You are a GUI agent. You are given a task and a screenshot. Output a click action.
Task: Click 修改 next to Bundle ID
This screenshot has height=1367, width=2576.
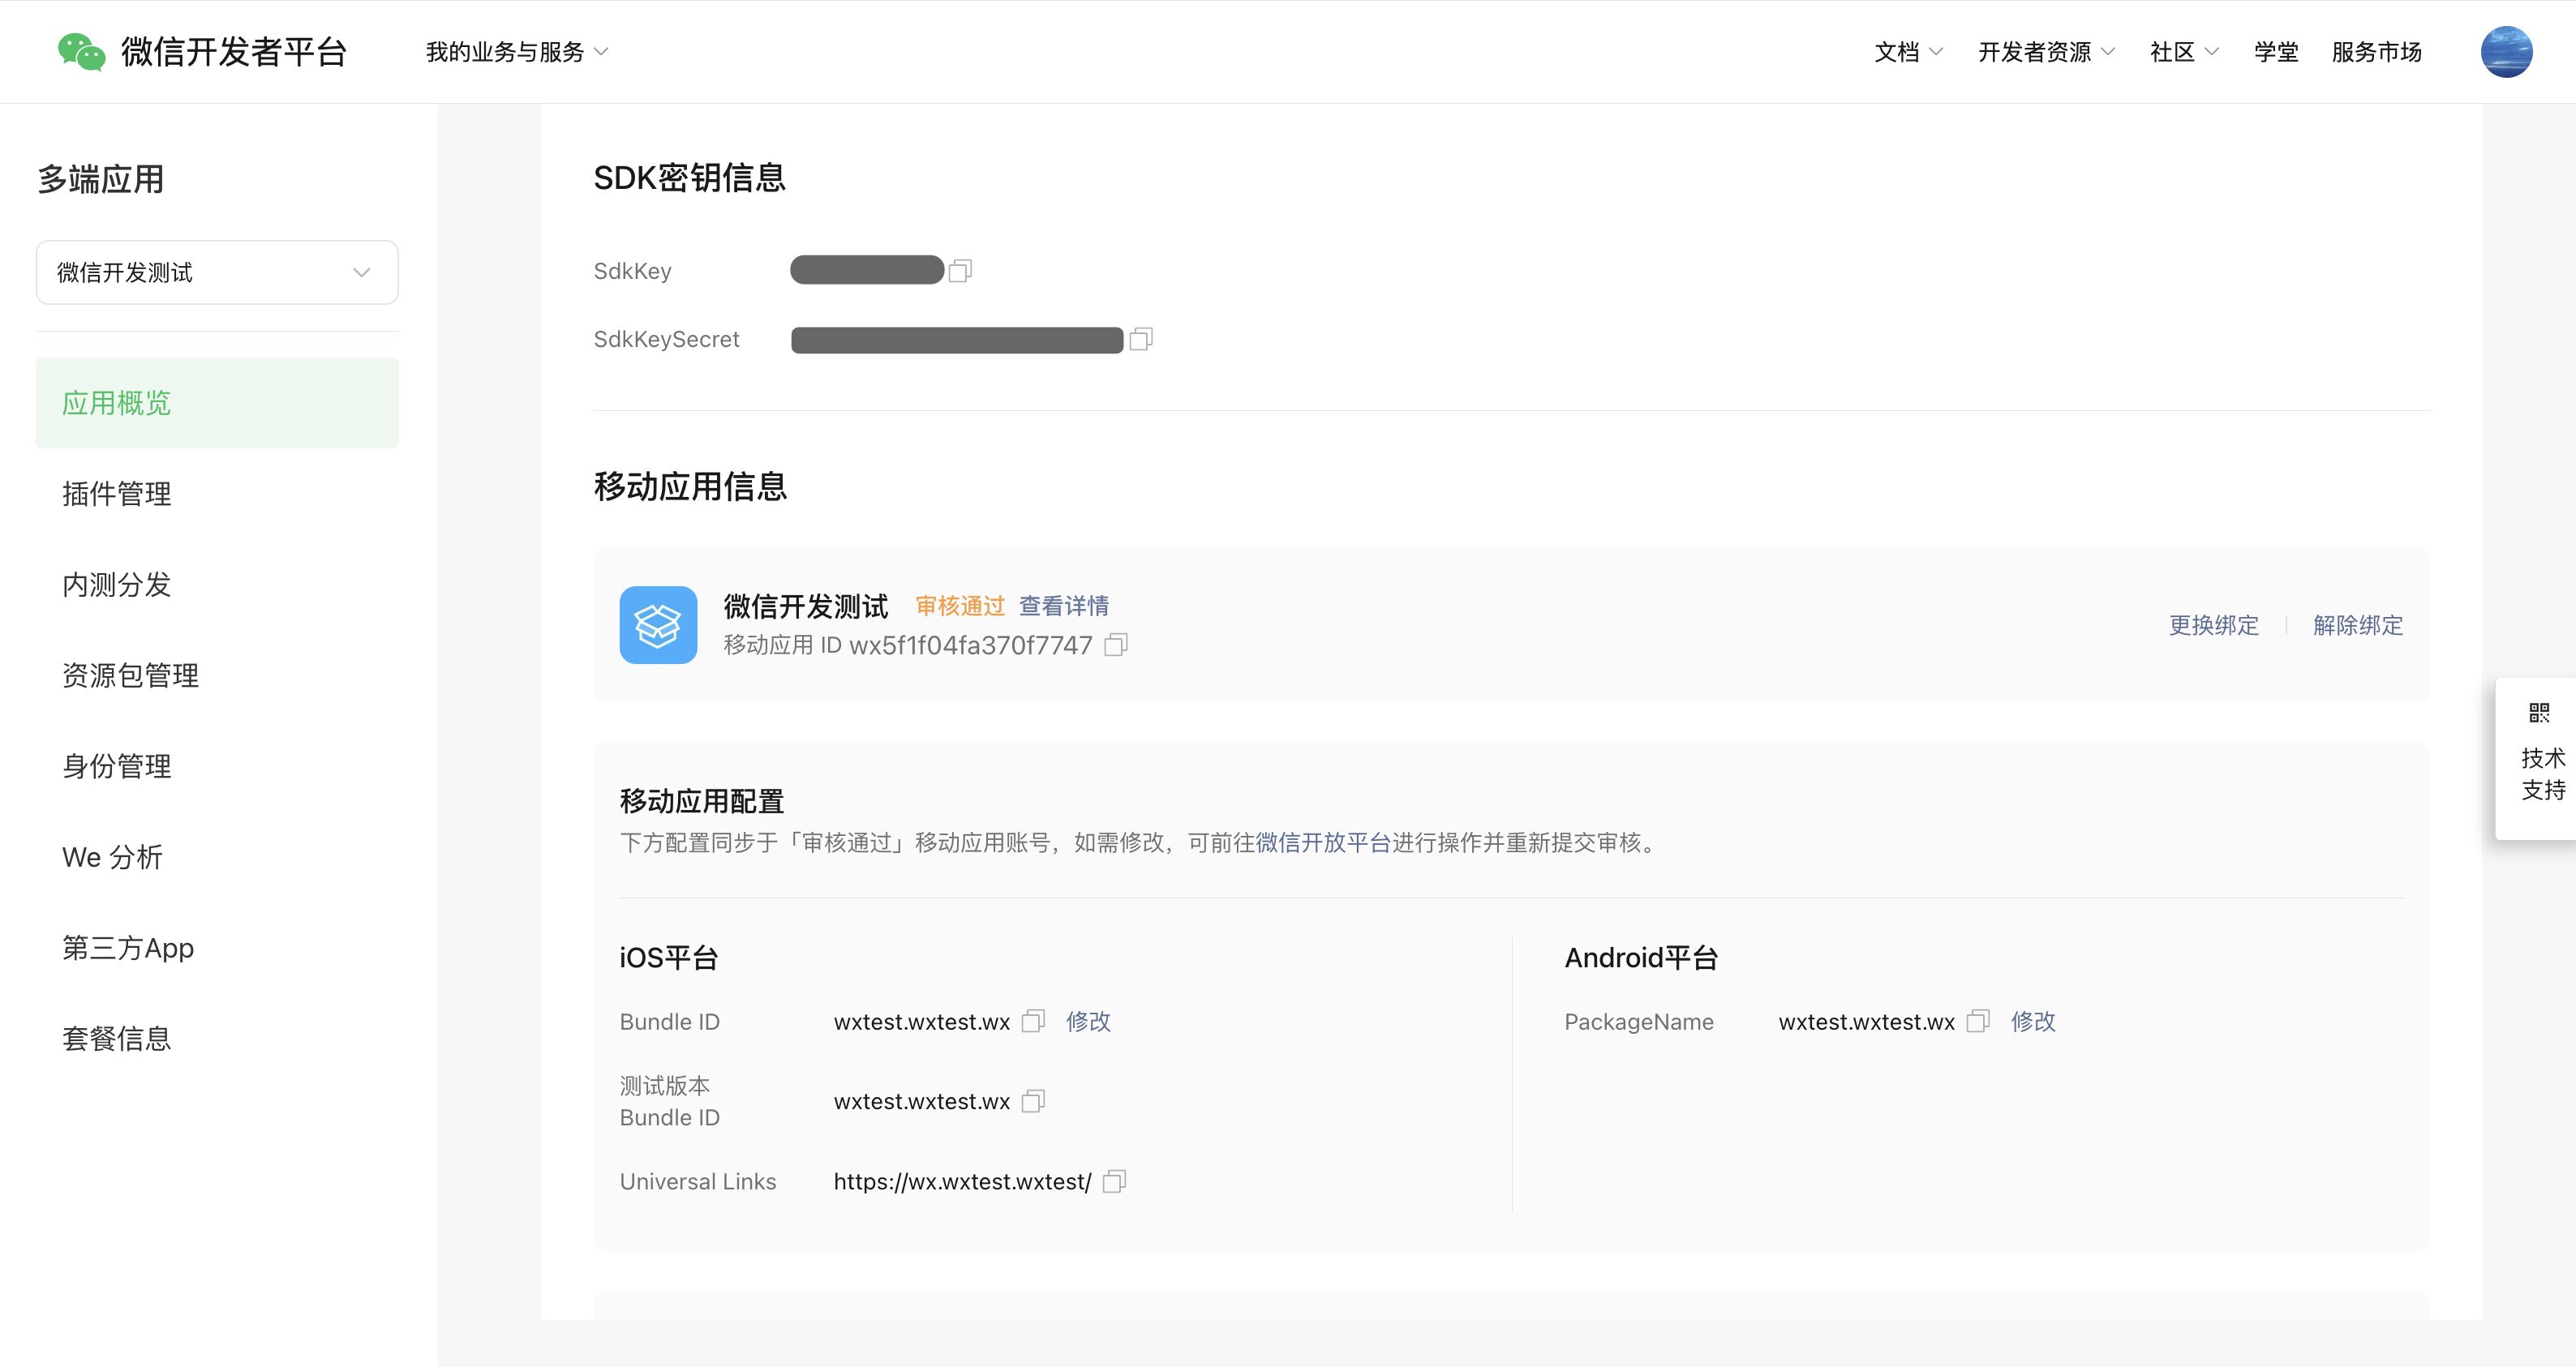point(1088,1021)
